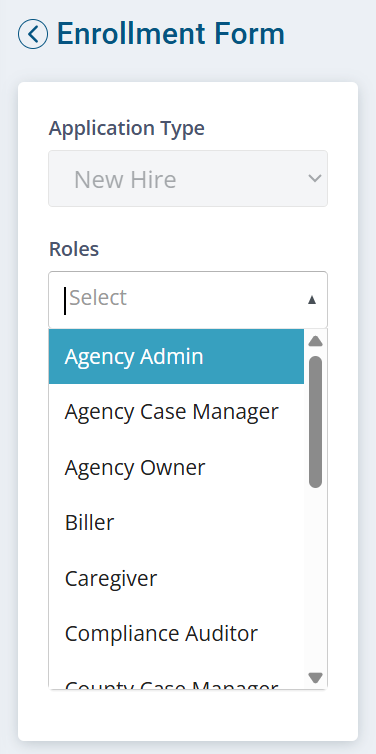Click the chevron on the New Hire dropdown

click(314, 178)
